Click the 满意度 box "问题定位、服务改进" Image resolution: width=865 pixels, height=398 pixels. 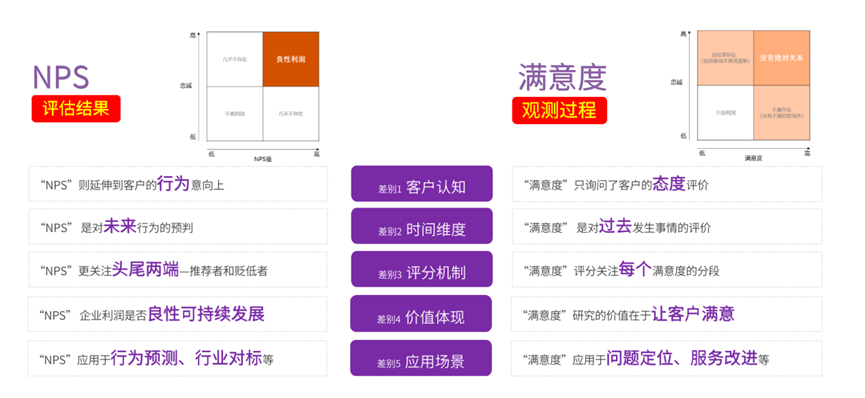click(666, 358)
